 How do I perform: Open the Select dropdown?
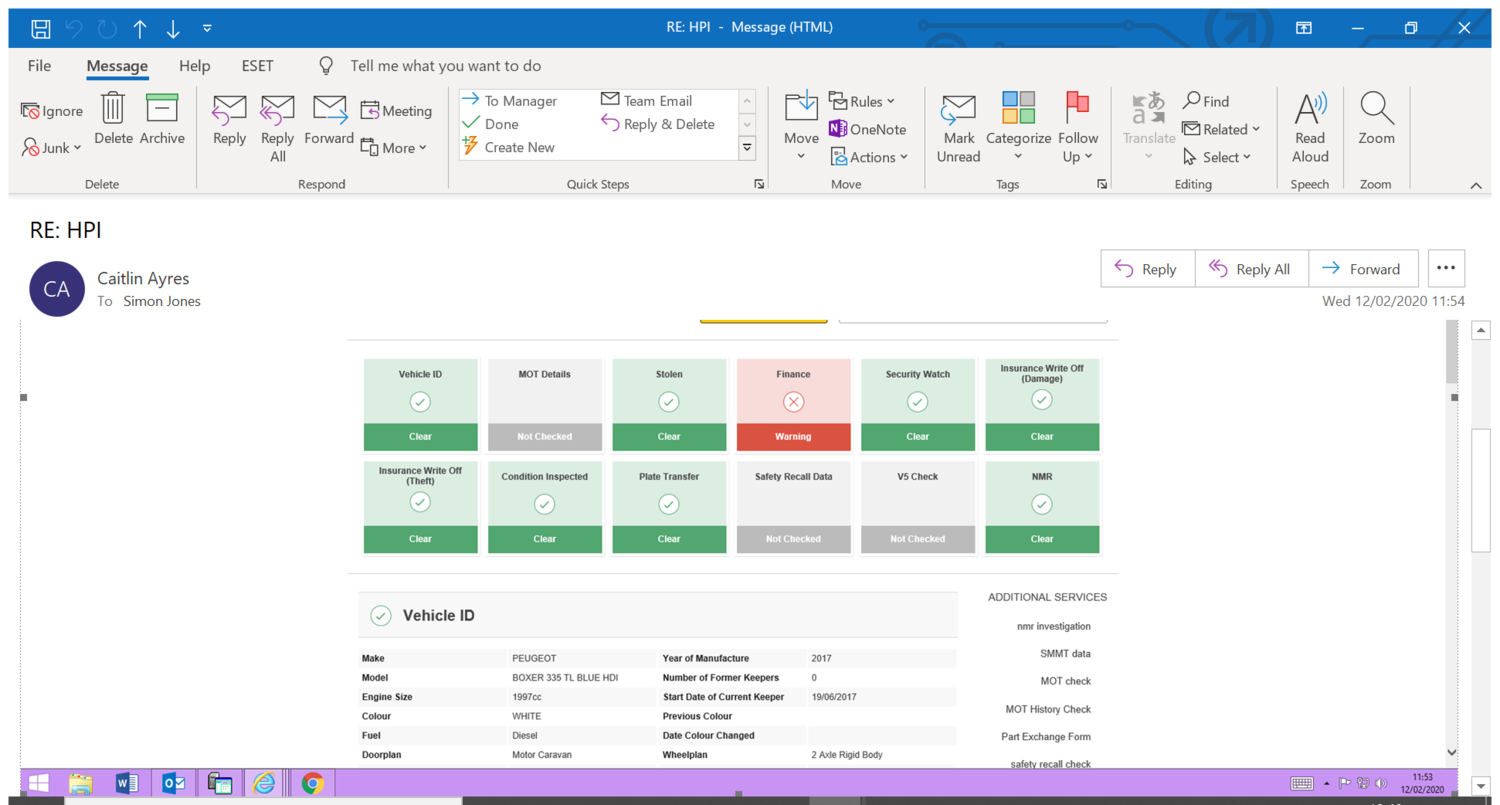[1217, 157]
